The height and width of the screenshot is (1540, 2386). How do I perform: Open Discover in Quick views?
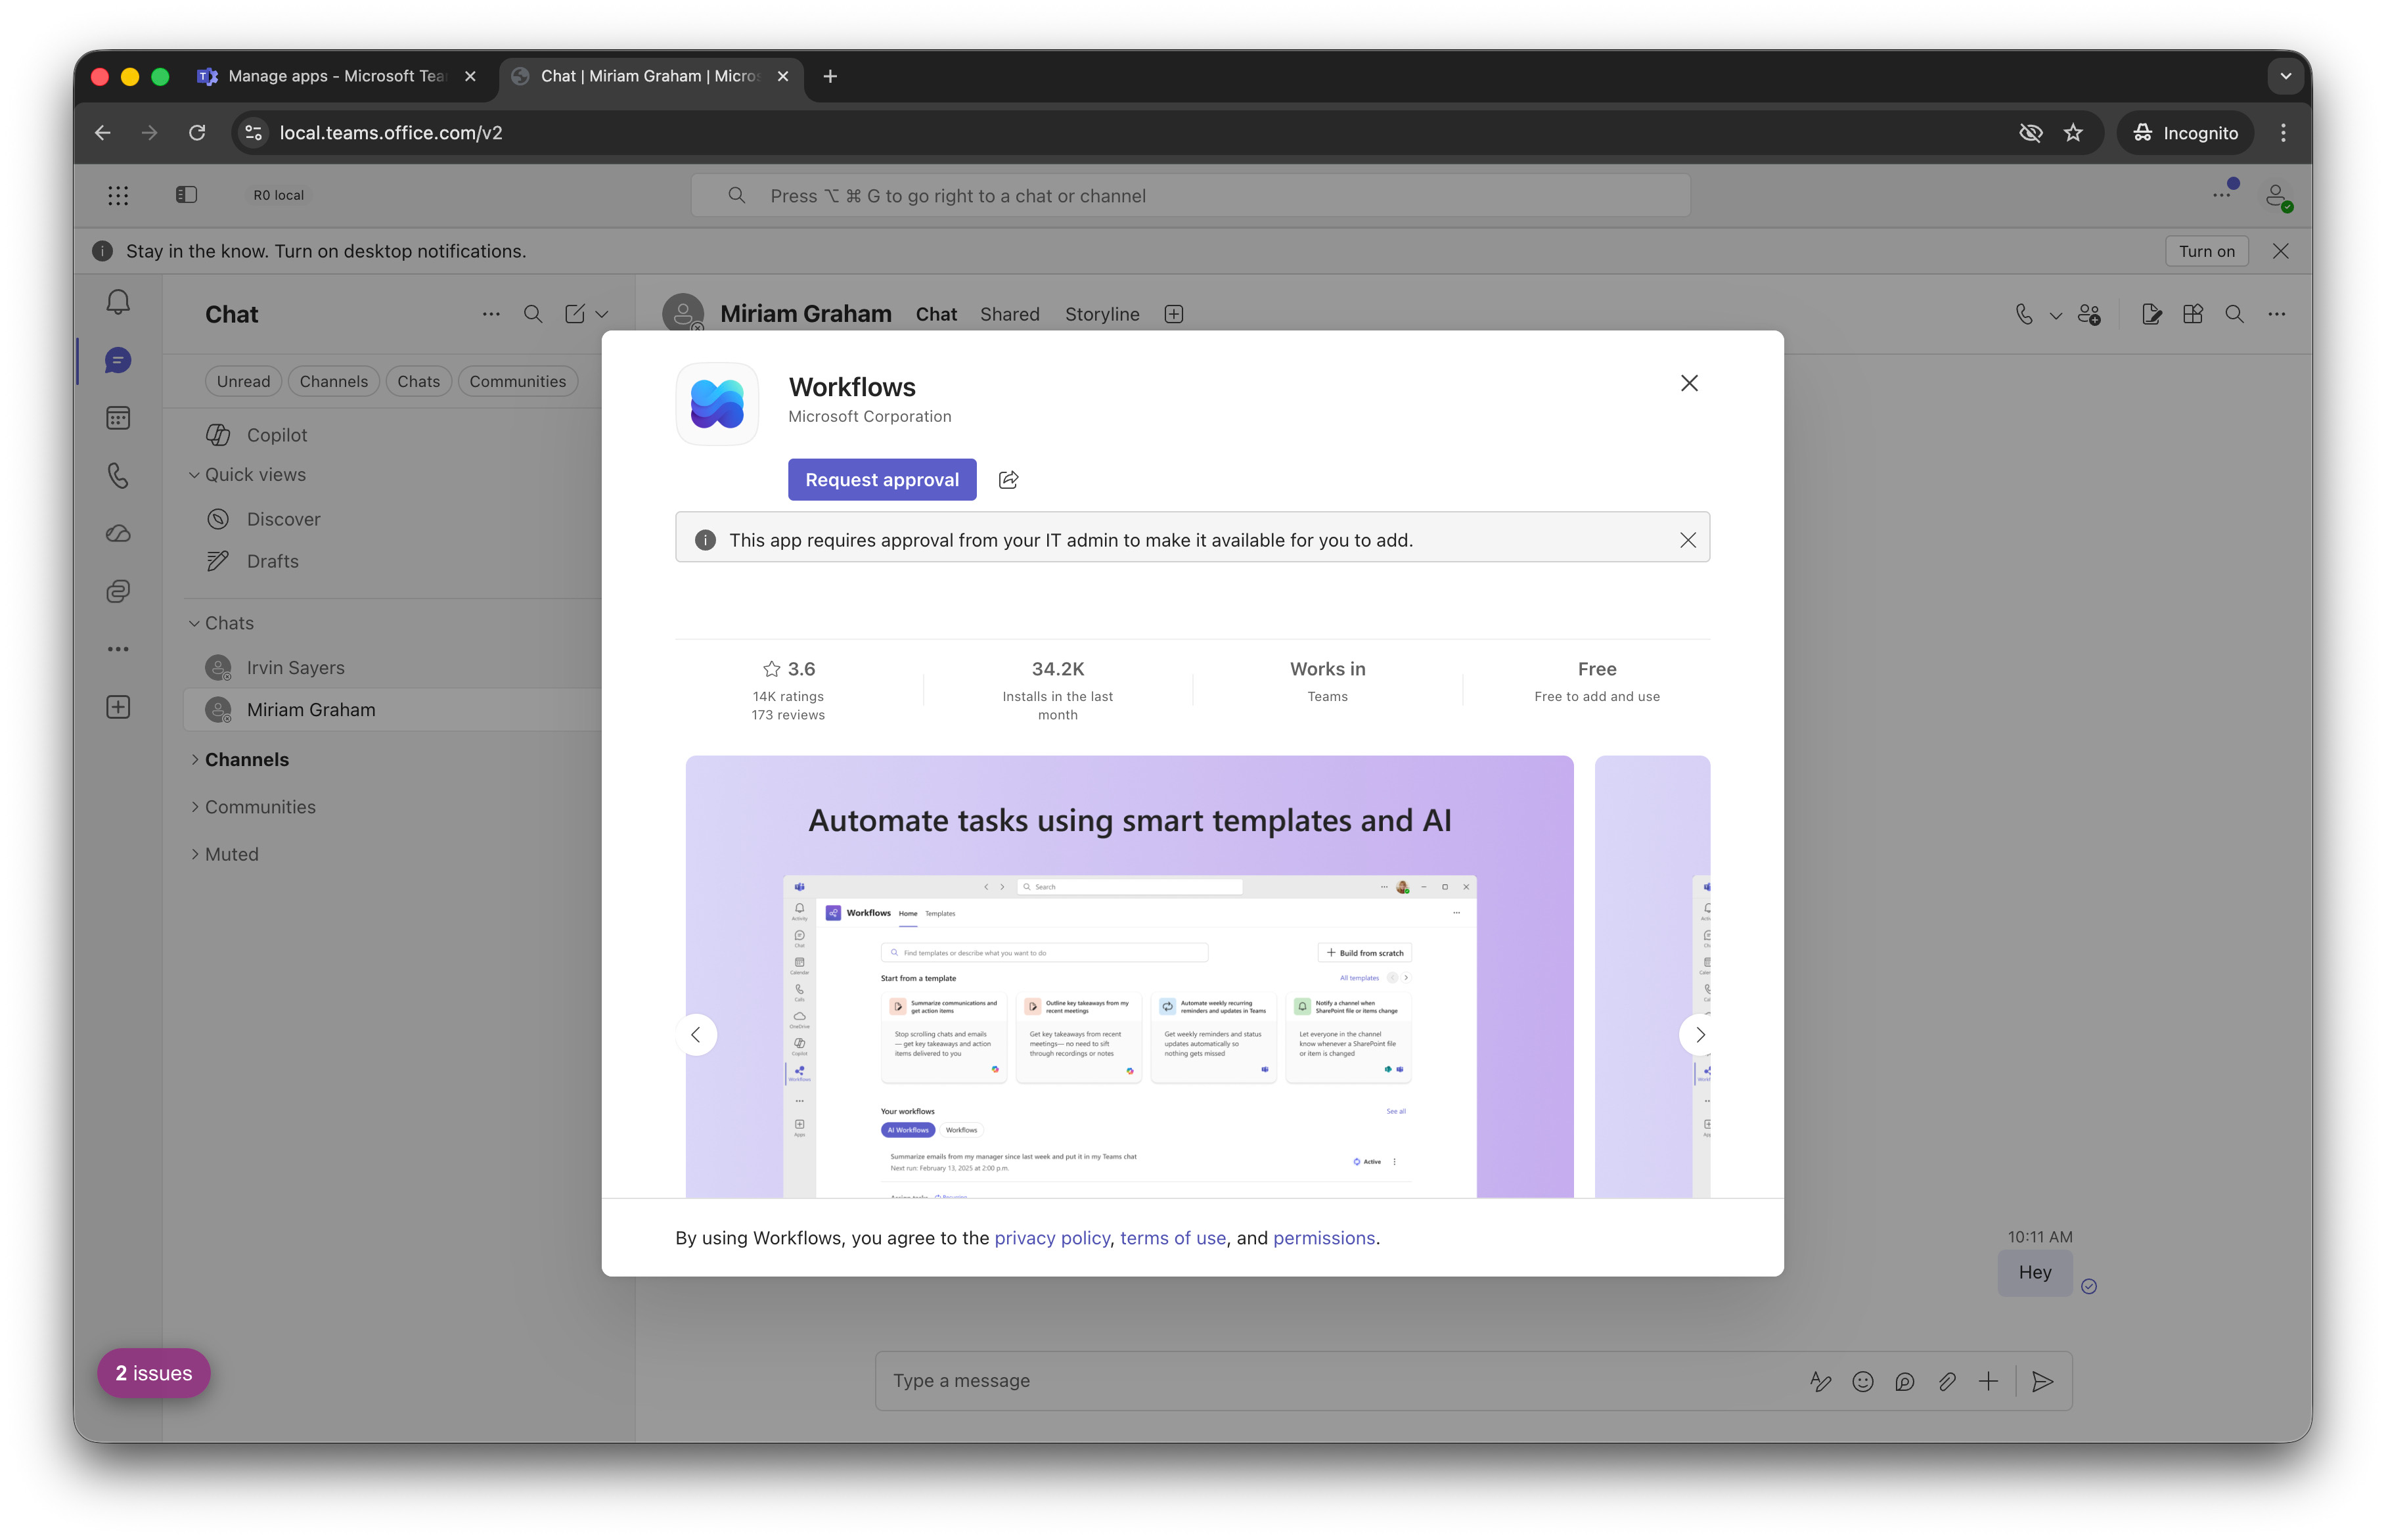tap(393, 519)
